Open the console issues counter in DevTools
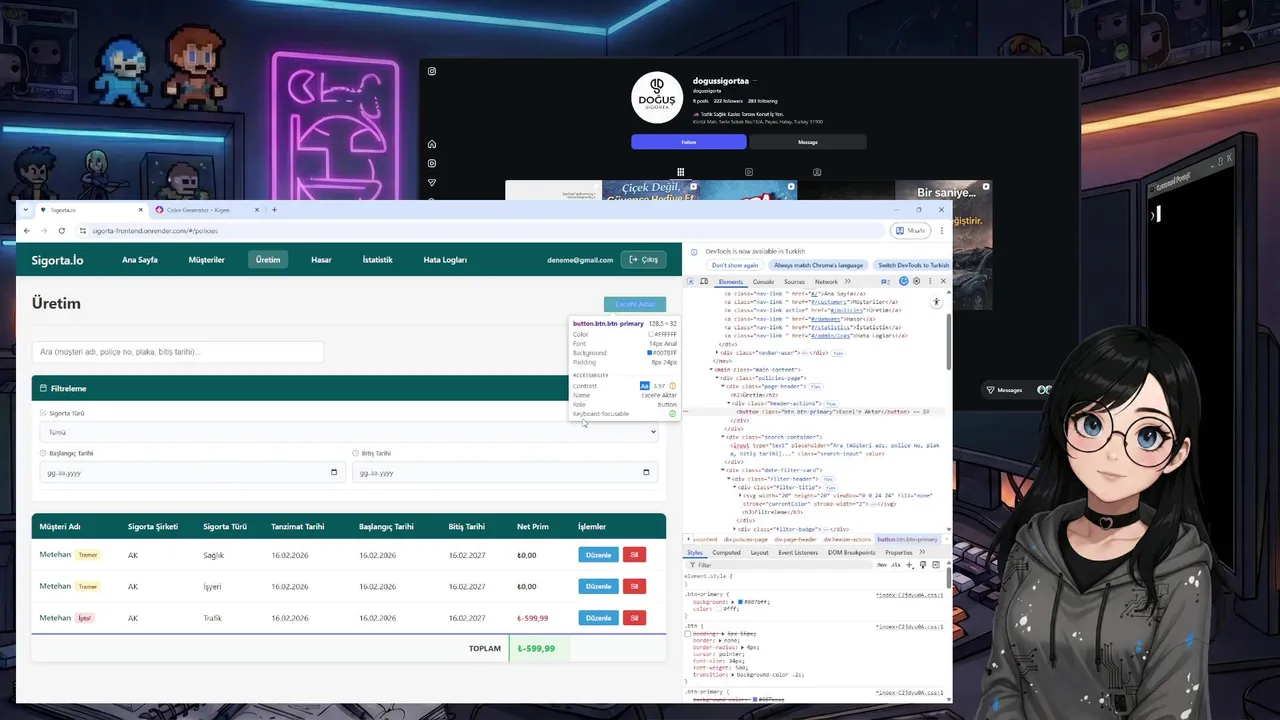1280x720 pixels. (x=886, y=282)
